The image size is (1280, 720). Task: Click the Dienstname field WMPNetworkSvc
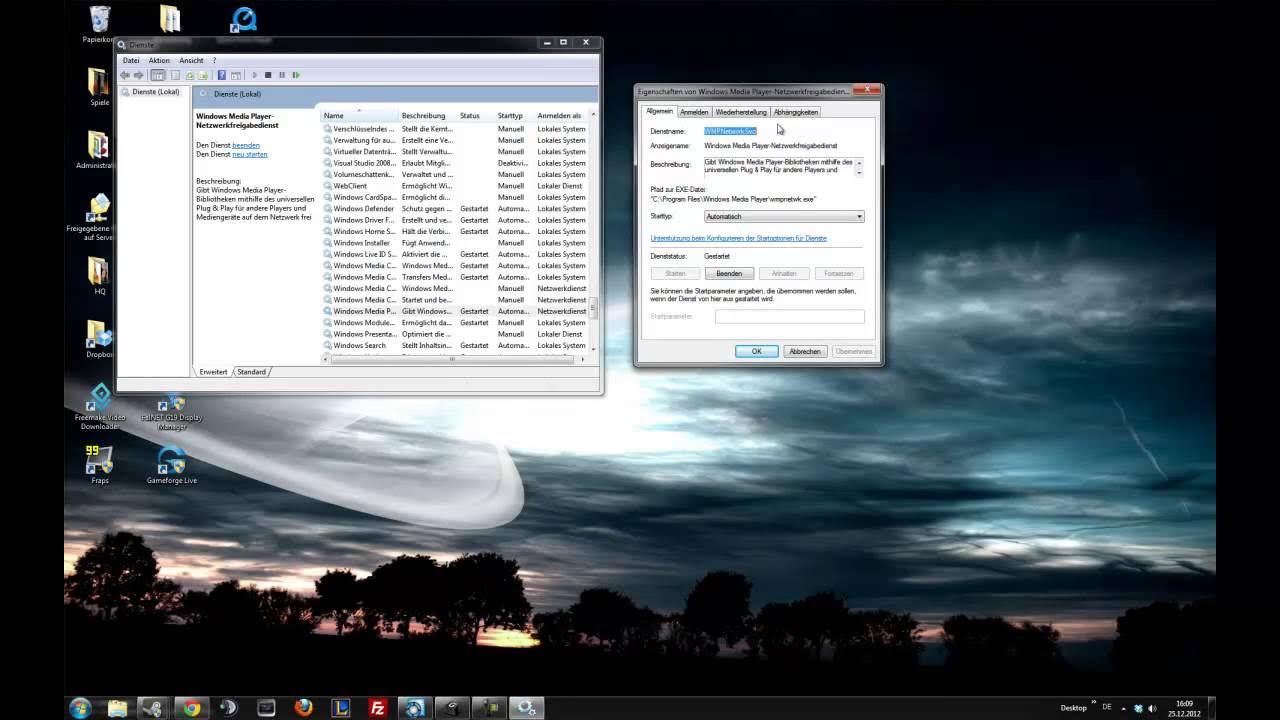pyautogui.click(x=730, y=131)
